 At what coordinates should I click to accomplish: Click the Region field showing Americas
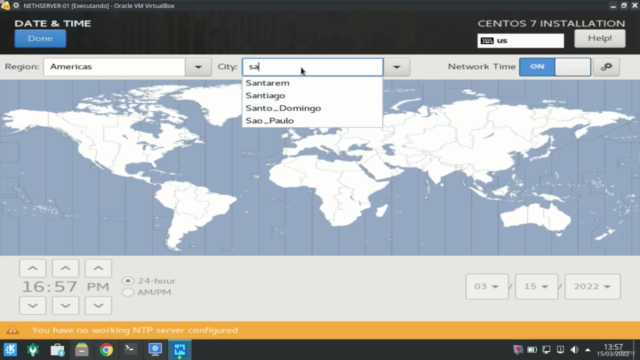click(114, 67)
